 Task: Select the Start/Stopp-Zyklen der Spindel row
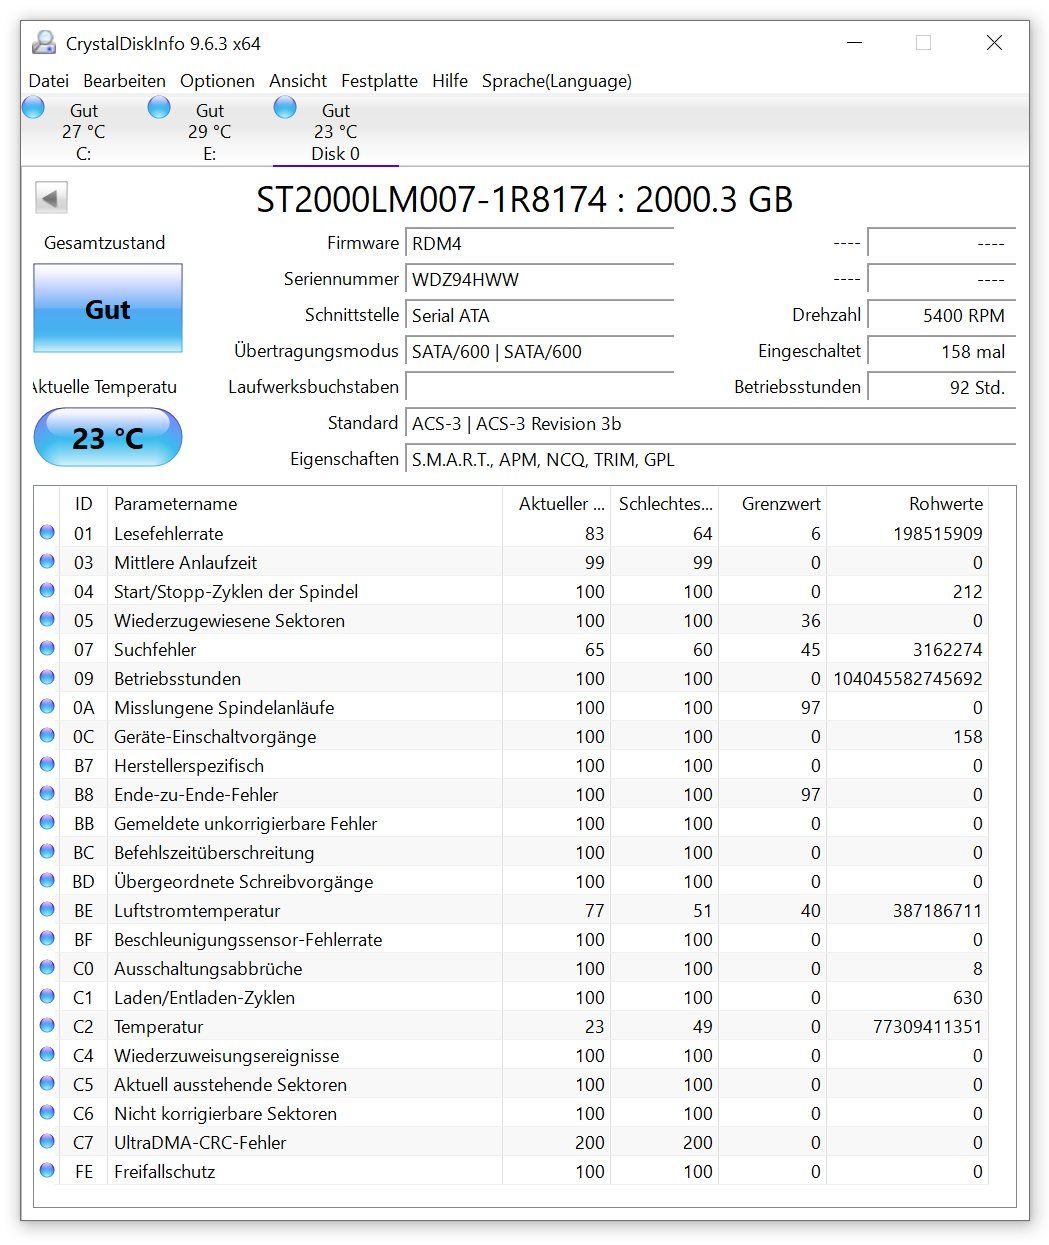point(511,591)
